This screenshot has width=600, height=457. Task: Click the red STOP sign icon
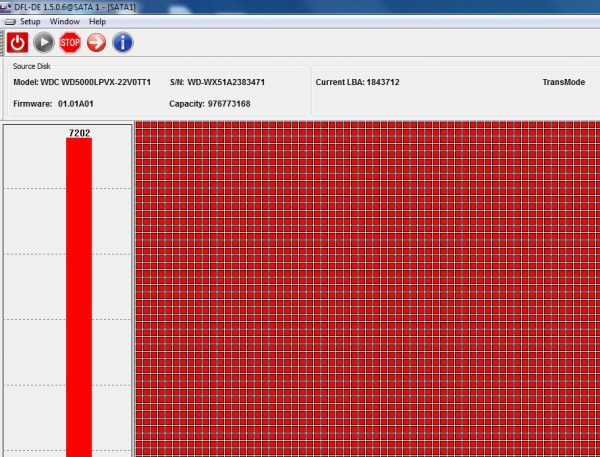[70, 42]
